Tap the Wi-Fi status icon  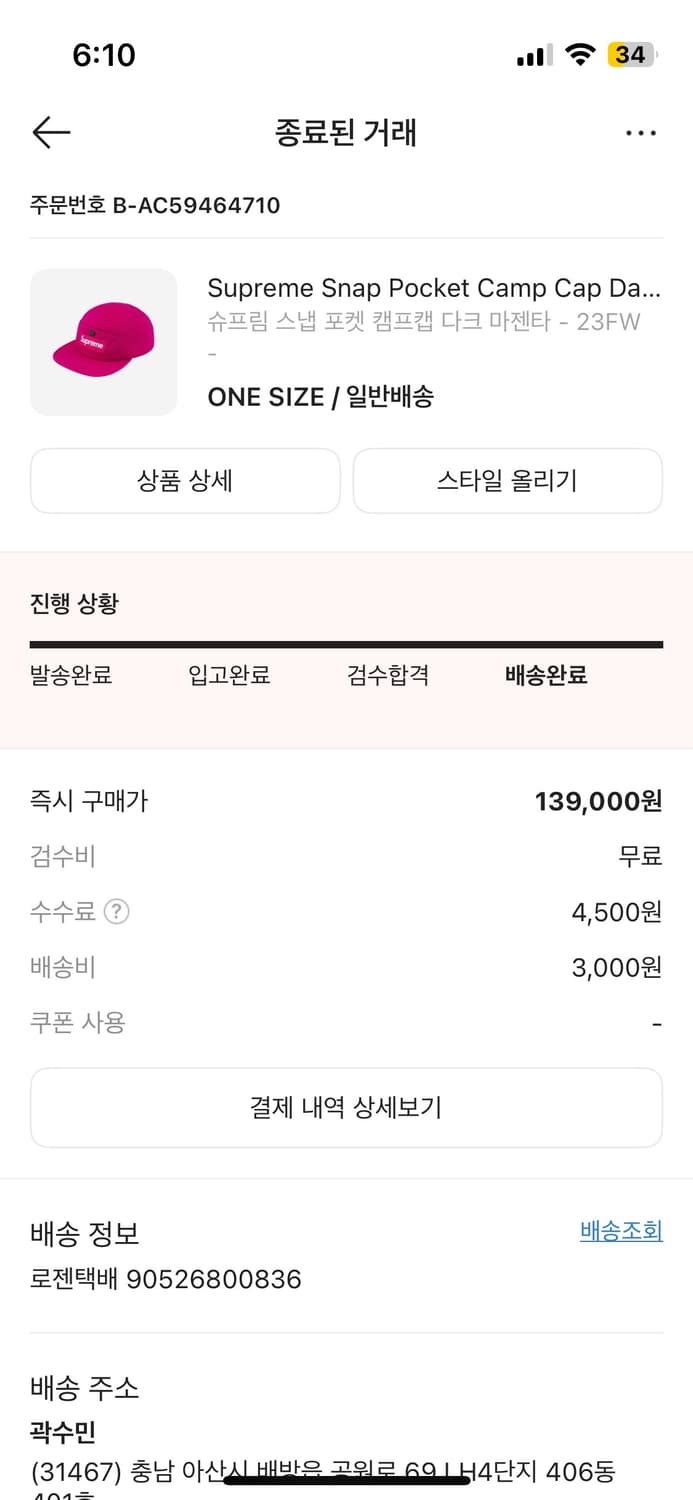point(580,55)
